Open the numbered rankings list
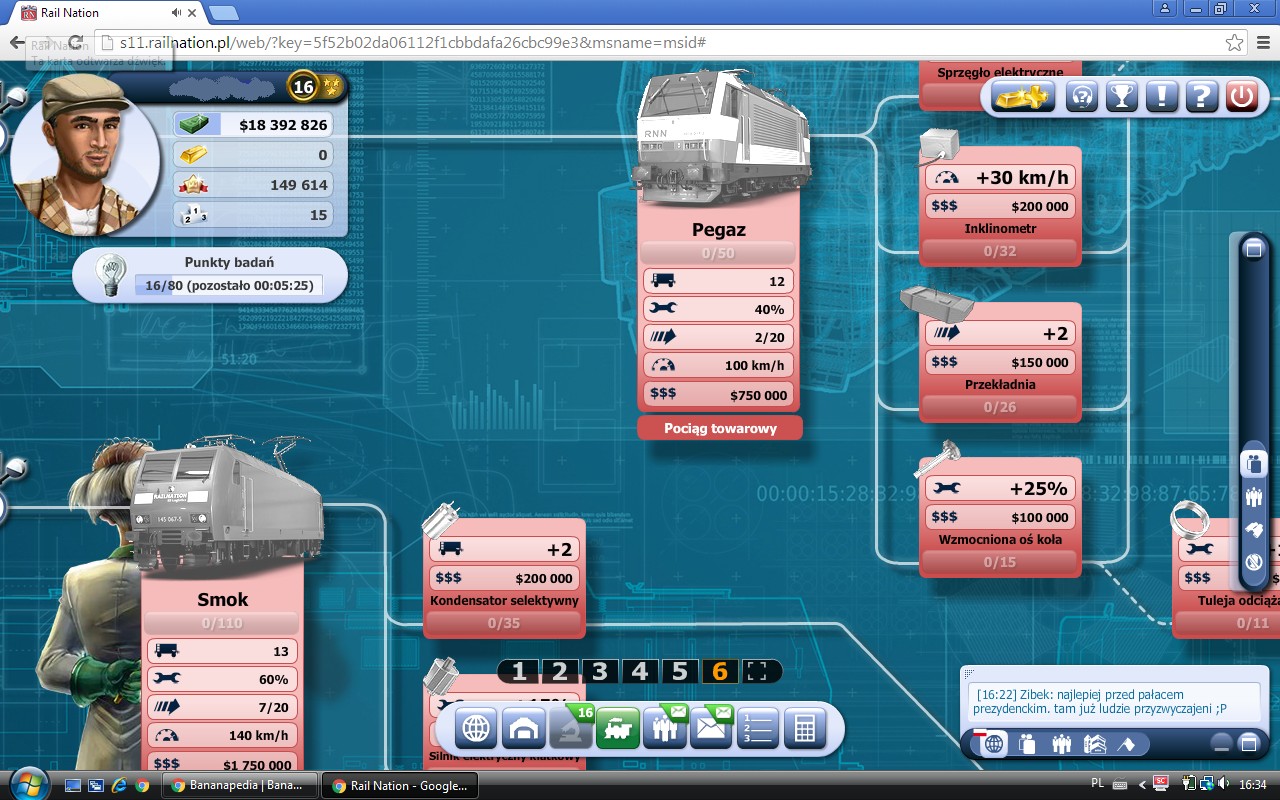Screen dimensions: 1280x800 pos(758,729)
